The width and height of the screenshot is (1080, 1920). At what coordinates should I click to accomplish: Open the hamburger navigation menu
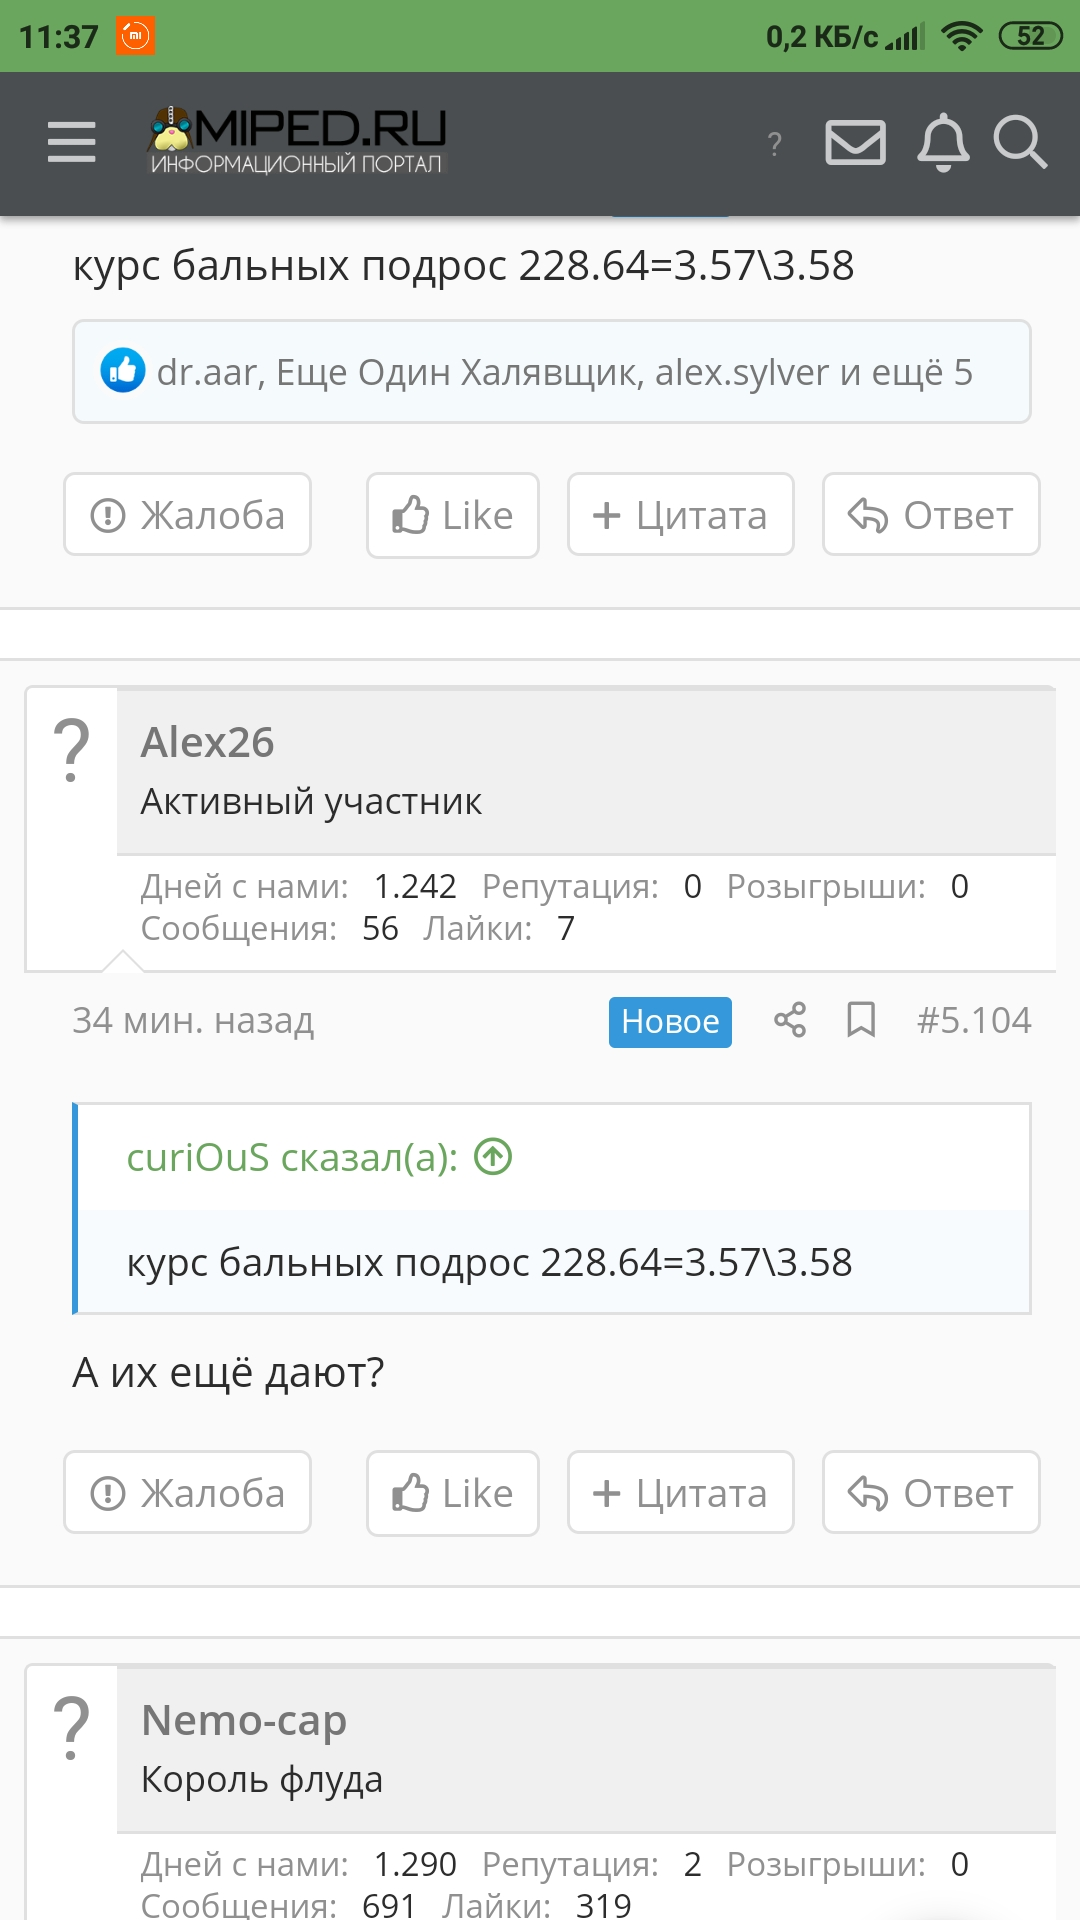pyautogui.click(x=72, y=141)
